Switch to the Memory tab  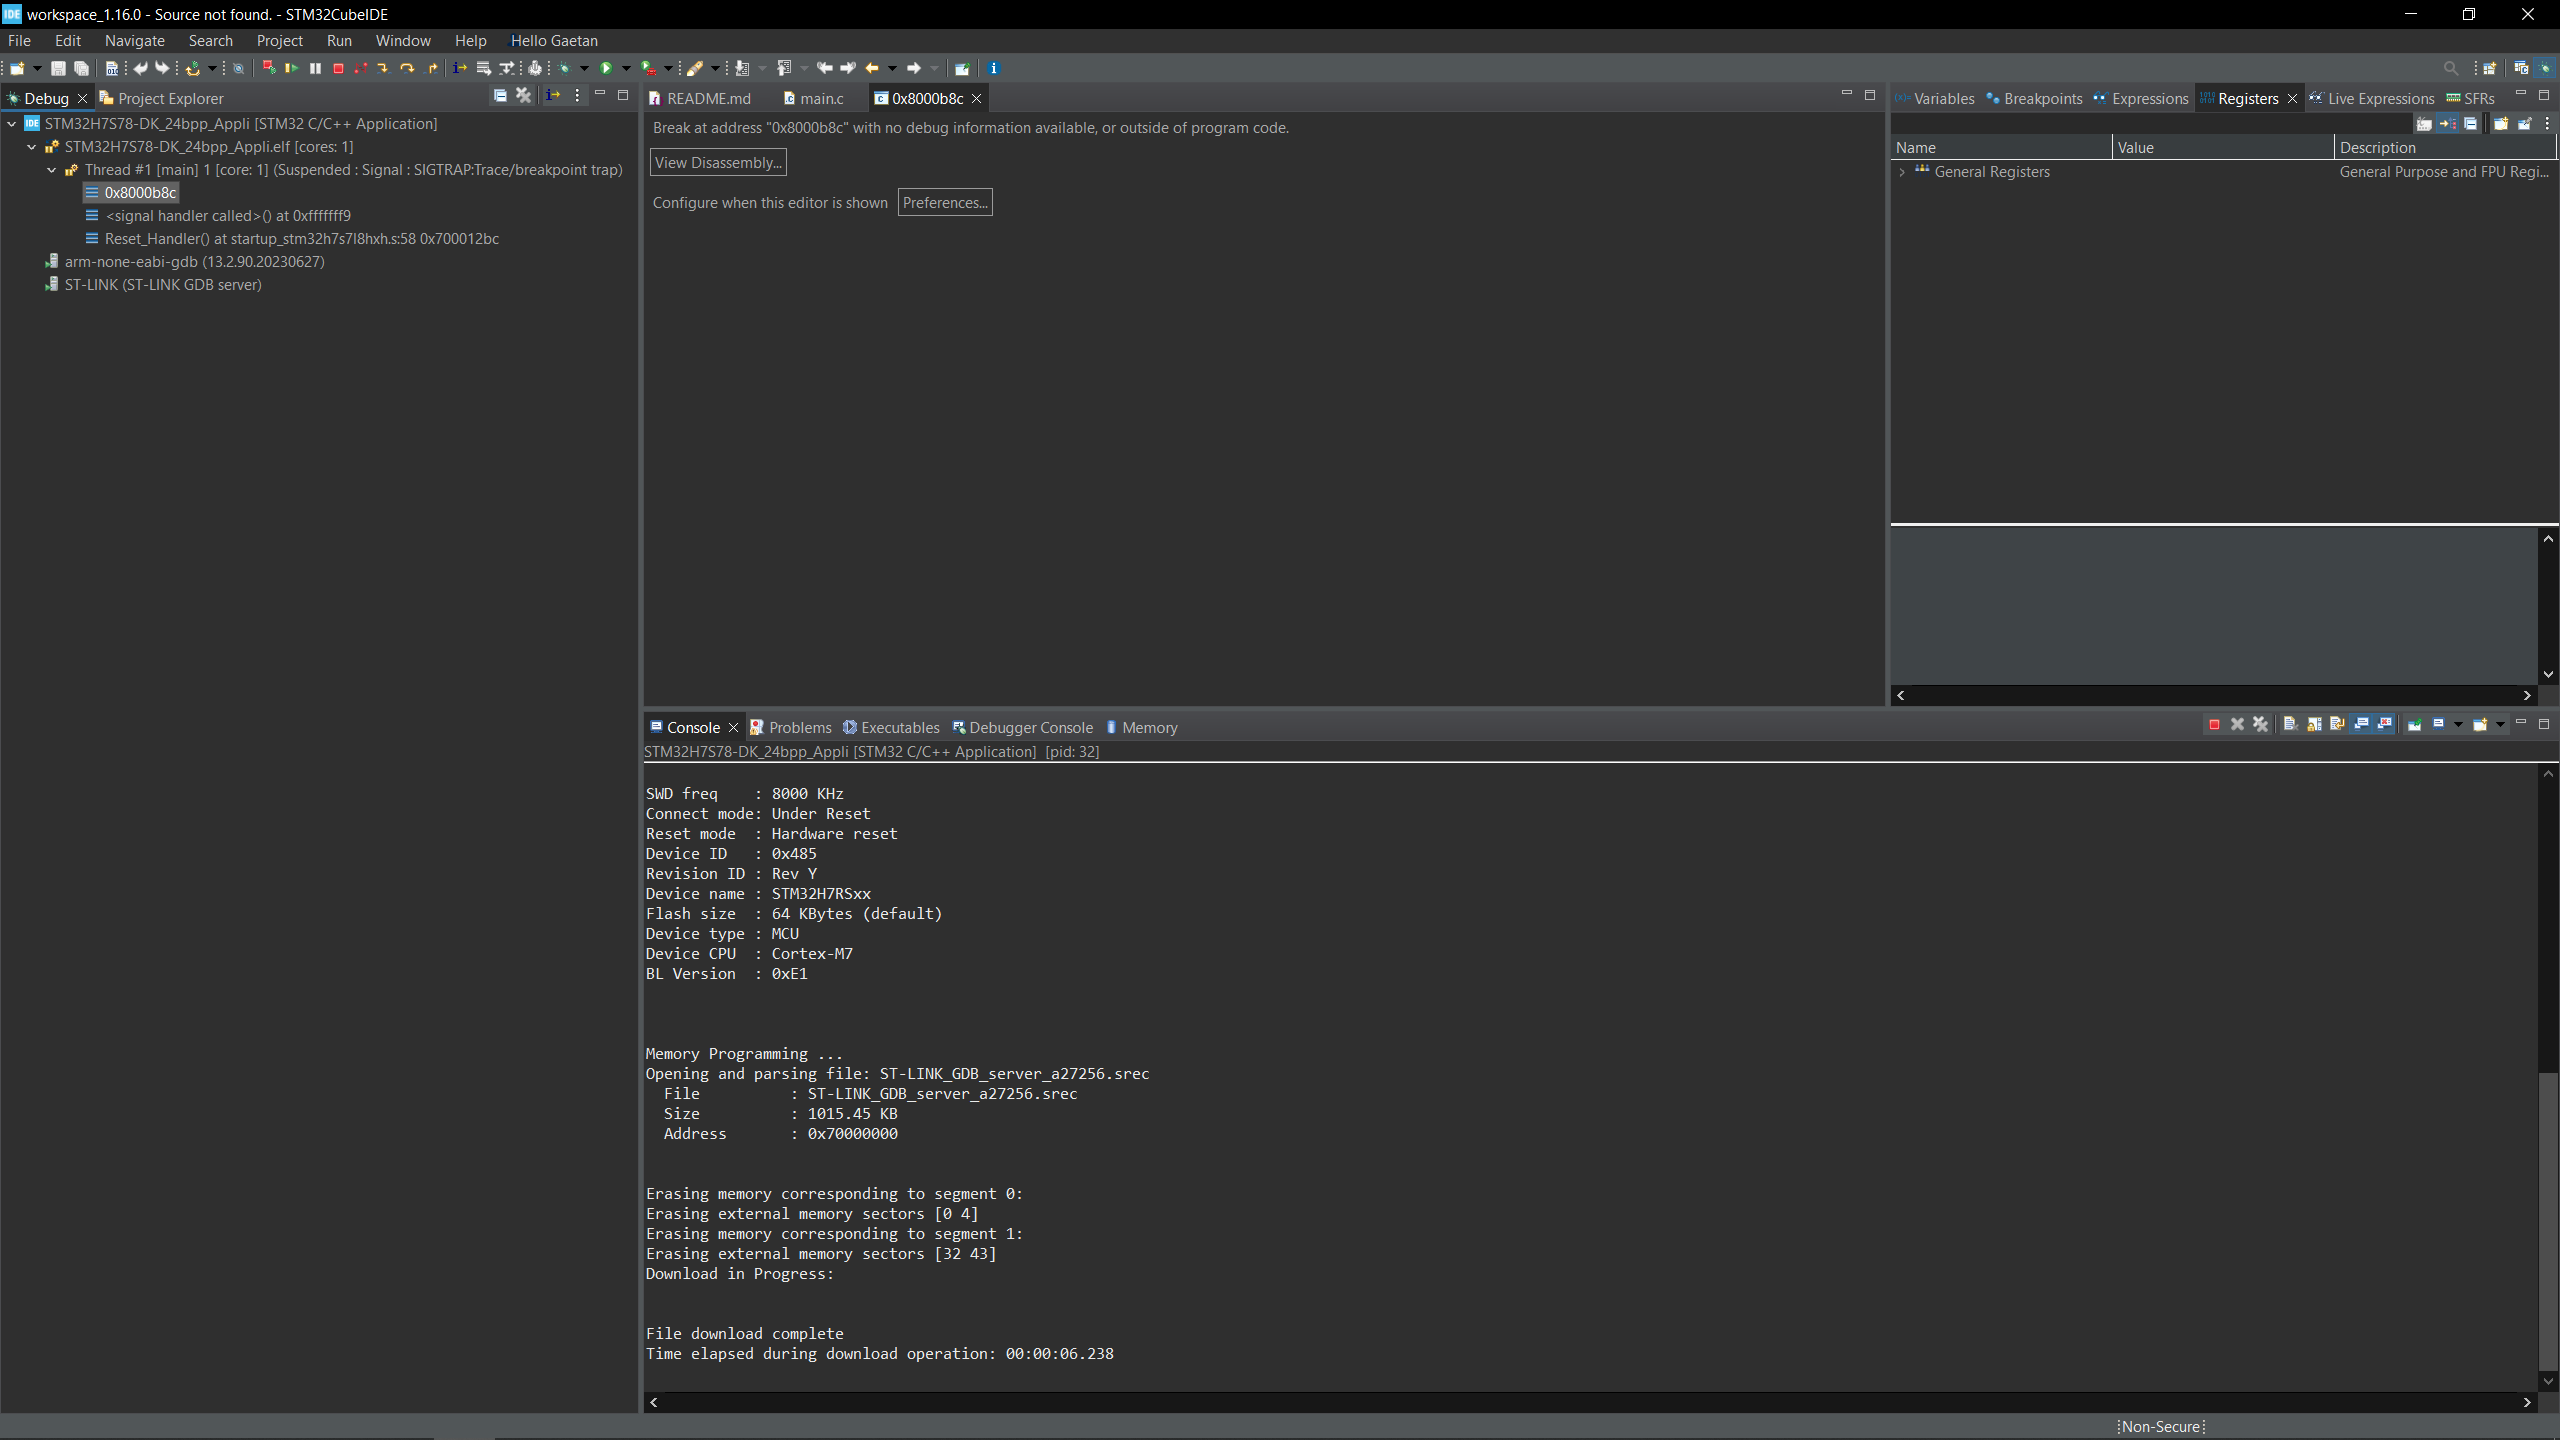click(1148, 727)
